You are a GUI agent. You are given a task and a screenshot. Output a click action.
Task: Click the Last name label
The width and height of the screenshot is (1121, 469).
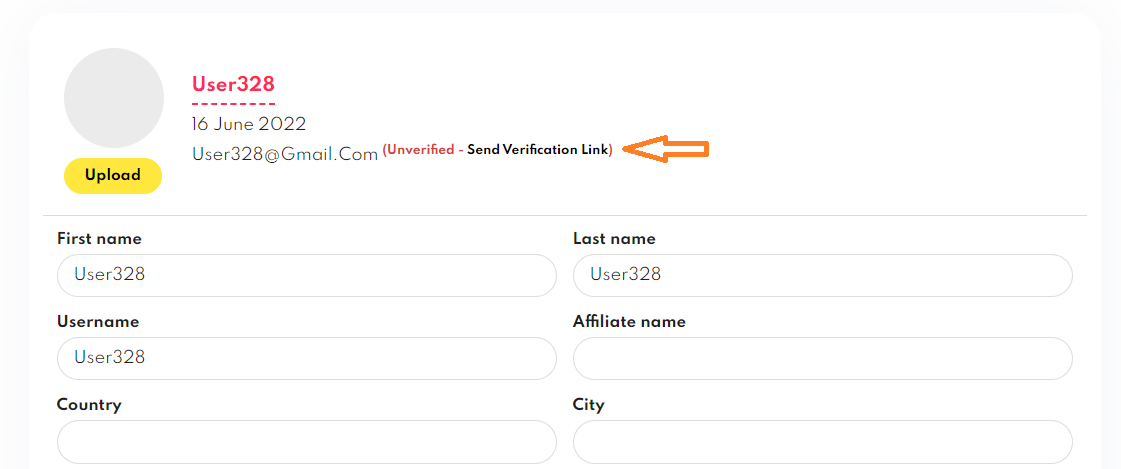click(x=614, y=239)
